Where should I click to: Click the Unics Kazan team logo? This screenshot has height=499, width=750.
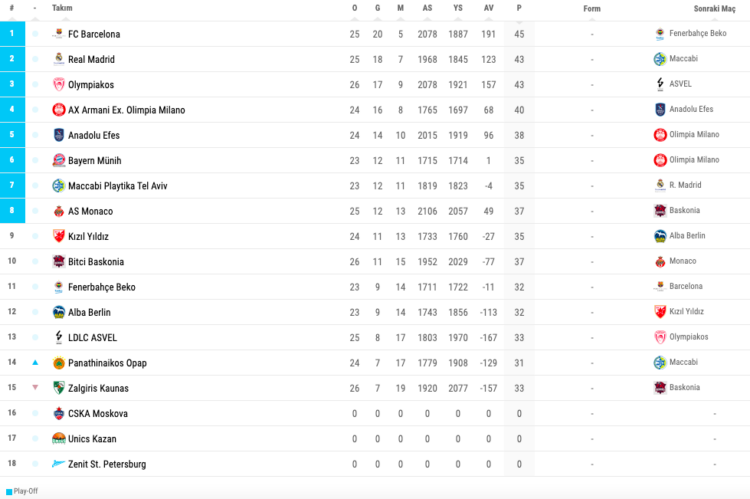pyautogui.click(x=59, y=439)
